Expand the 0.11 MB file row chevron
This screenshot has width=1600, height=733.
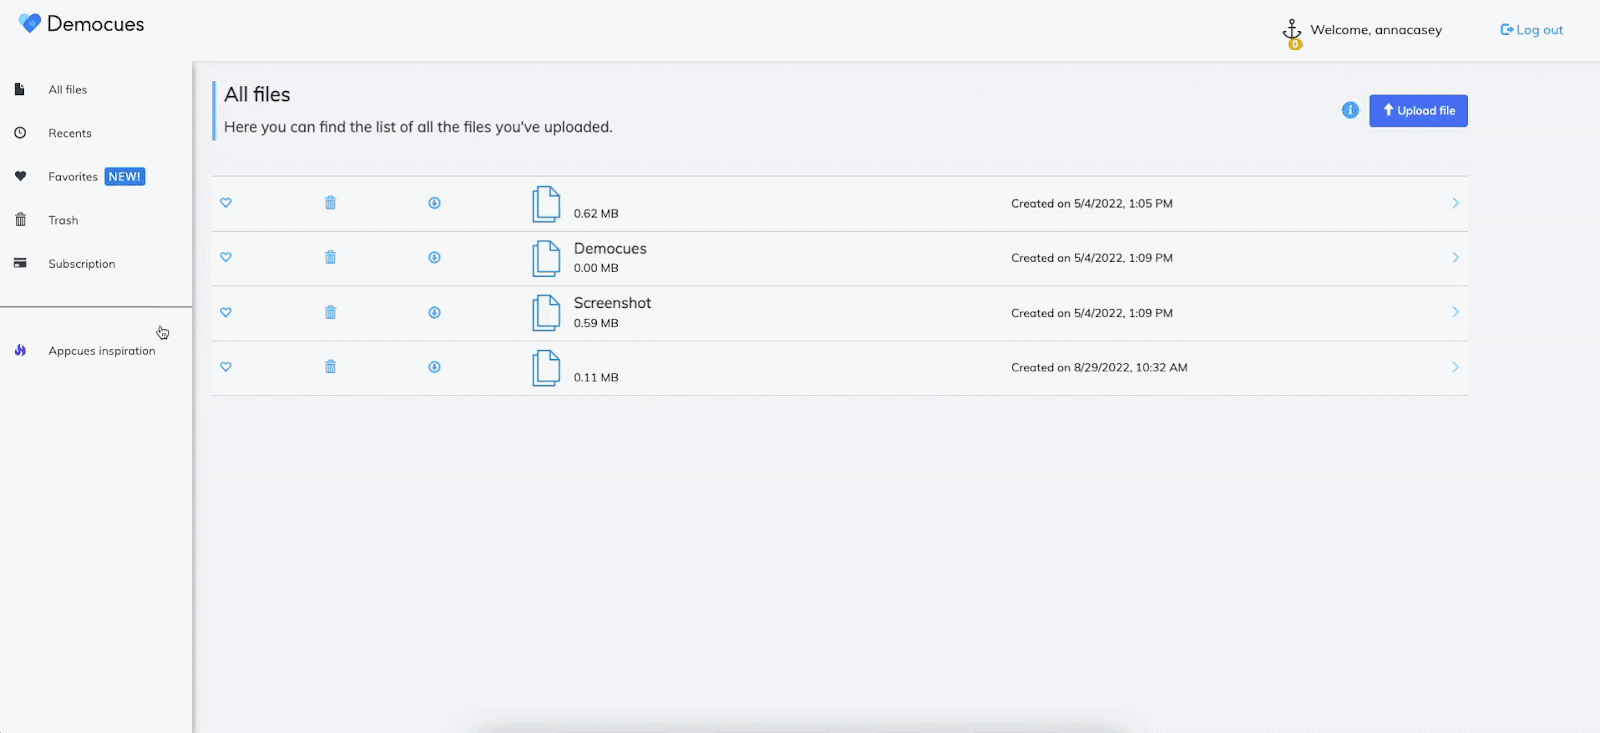click(x=1455, y=367)
